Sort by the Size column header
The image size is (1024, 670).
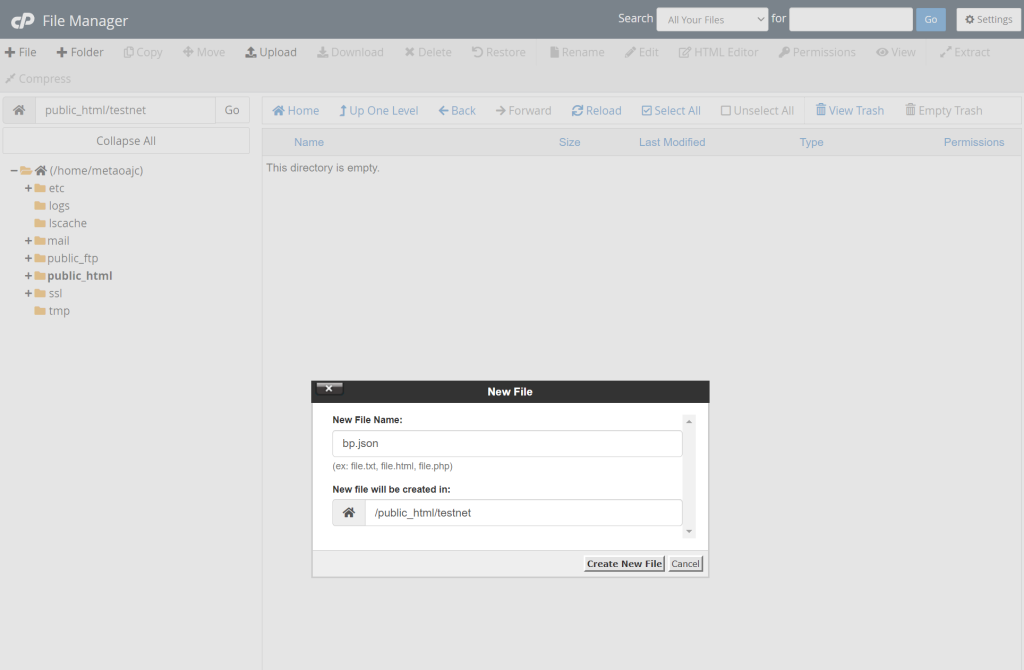pyautogui.click(x=569, y=142)
